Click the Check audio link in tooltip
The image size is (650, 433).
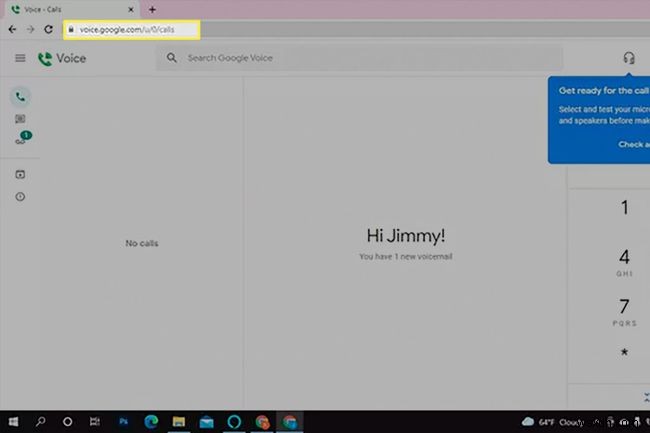click(634, 144)
